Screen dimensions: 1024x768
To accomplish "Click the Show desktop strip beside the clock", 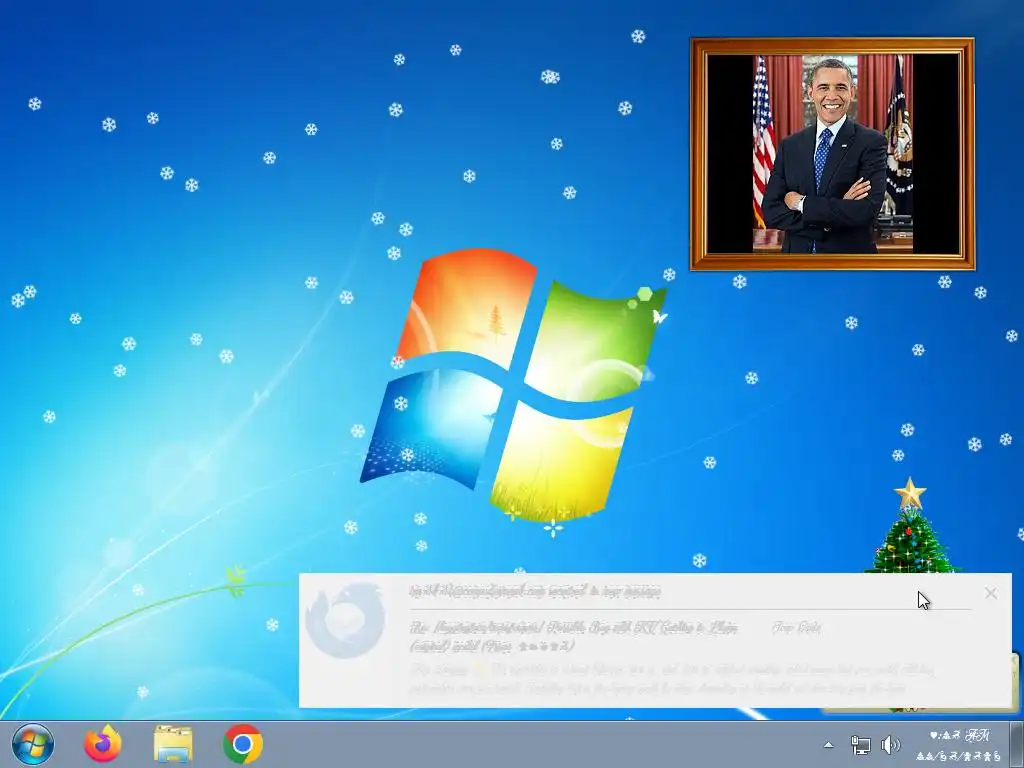I will tap(1017, 744).
